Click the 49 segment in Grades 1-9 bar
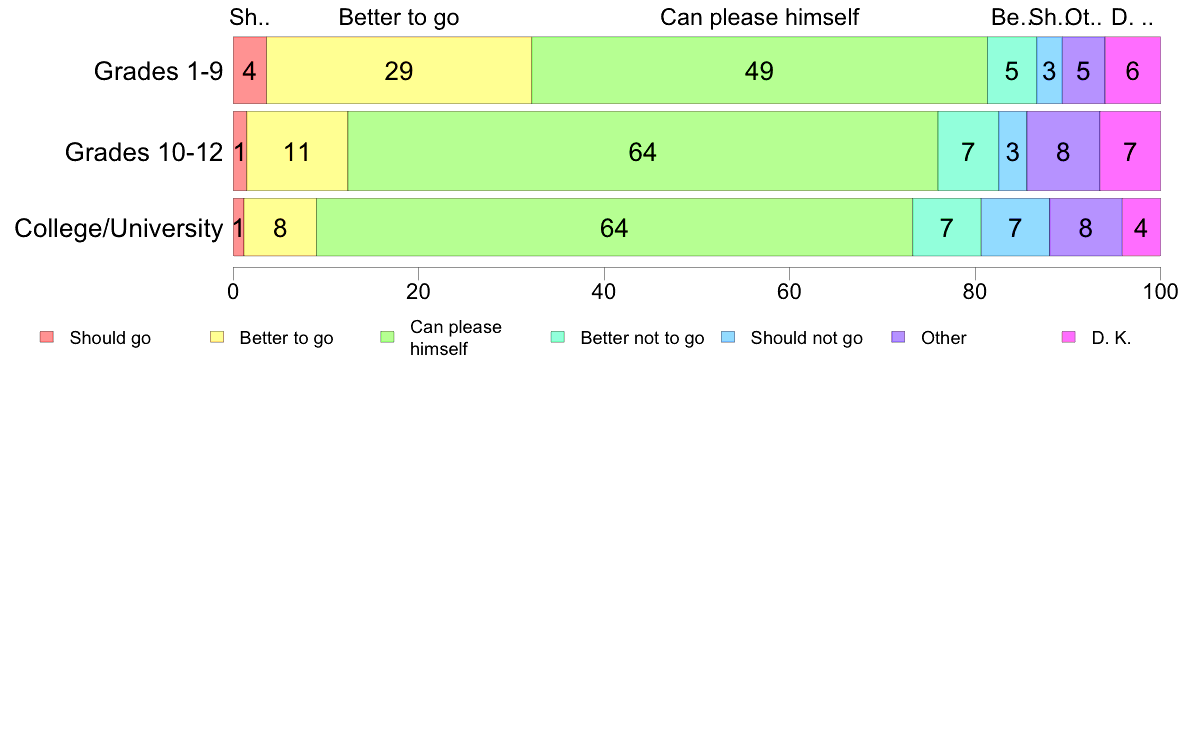The width and height of the screenshot is (1188, 736). [759, 70]
